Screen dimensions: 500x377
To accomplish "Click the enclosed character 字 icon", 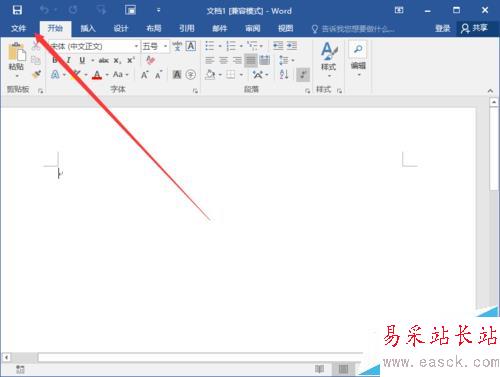I will coord(191,74).
